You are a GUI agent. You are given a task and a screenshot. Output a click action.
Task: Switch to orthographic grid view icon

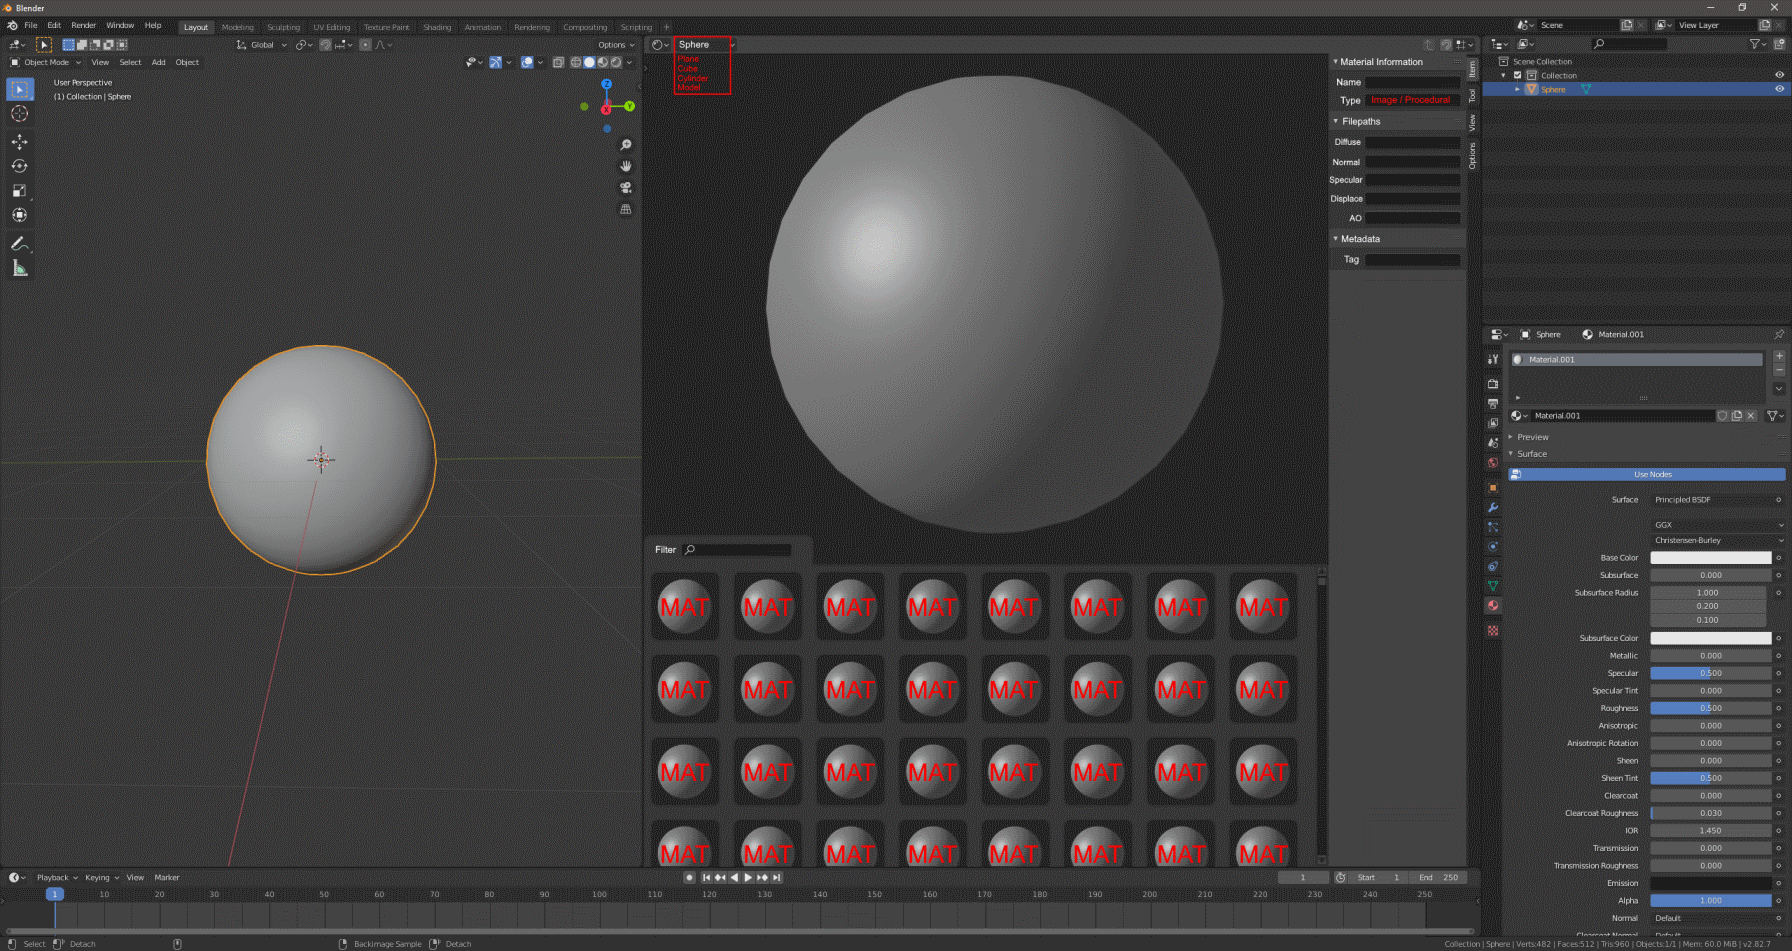point(626,209)
